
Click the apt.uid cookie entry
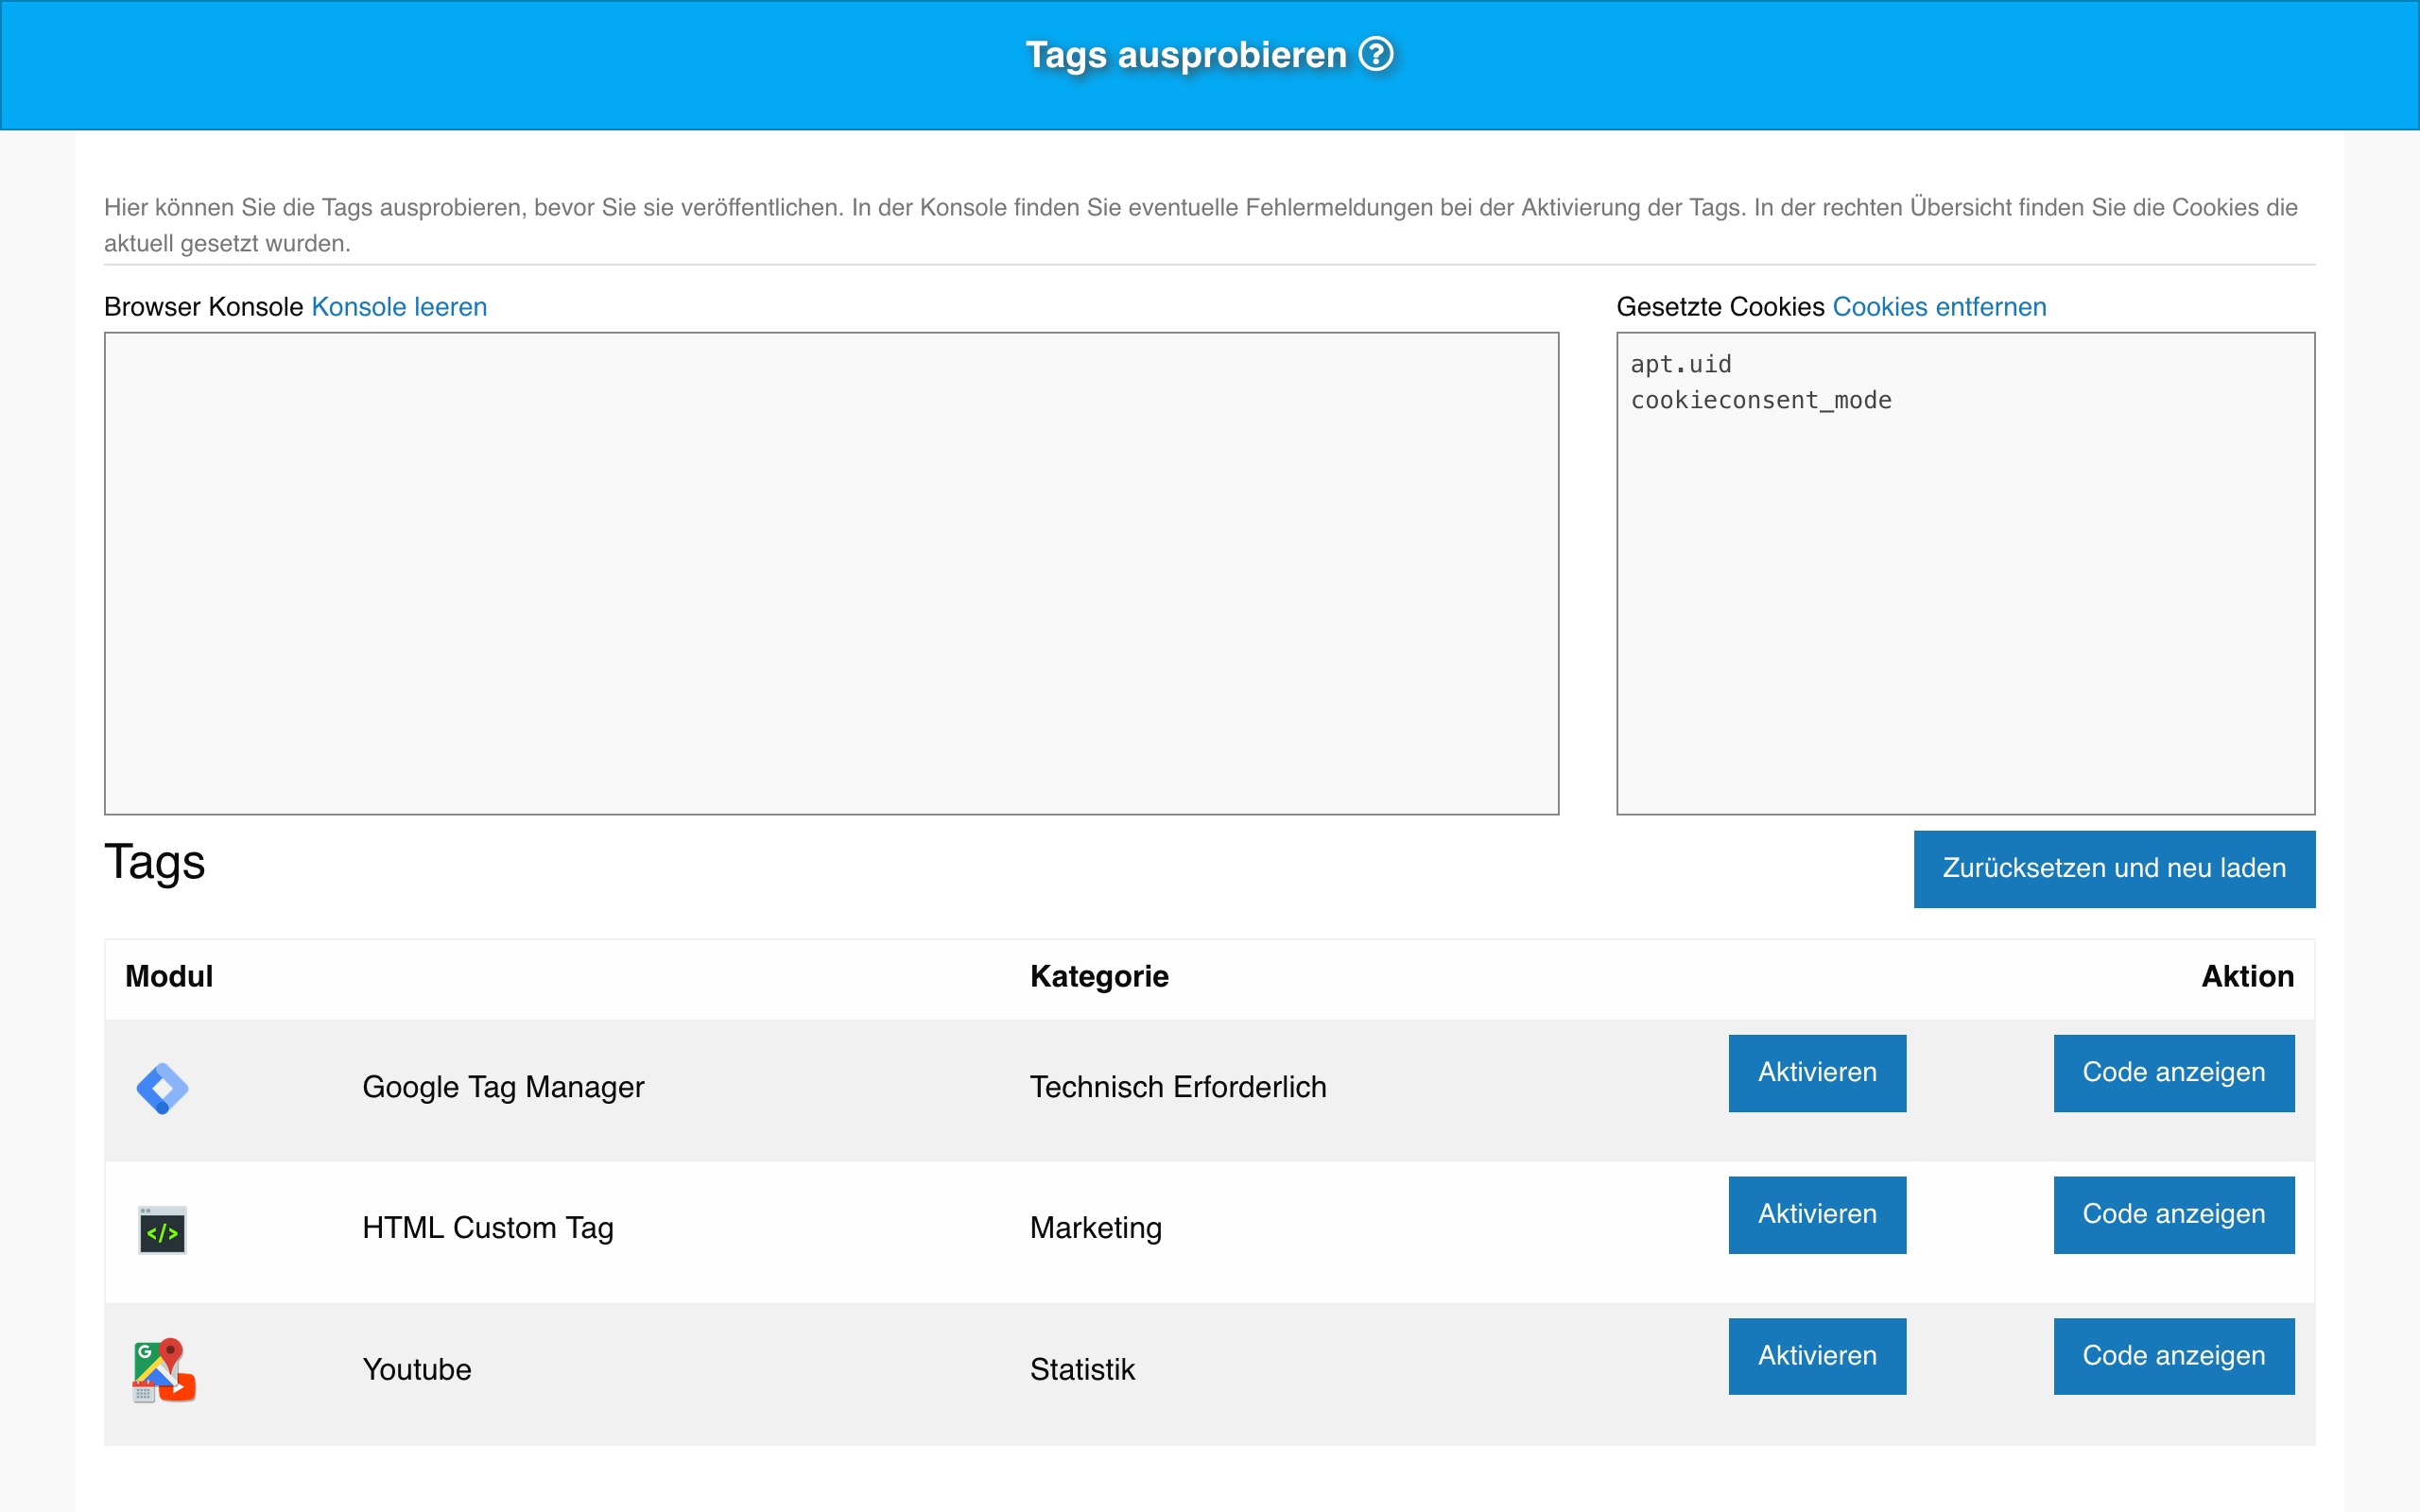pyautogui.click(x=1680, y=364)
